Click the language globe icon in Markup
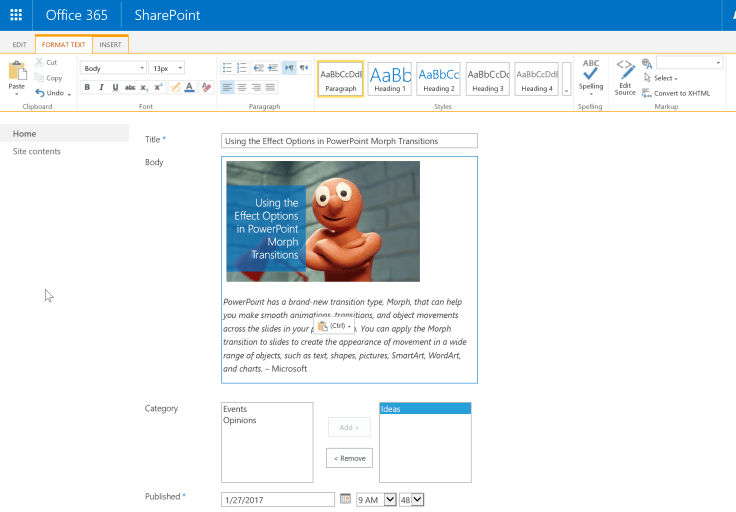The width and height of the screenshot is (736, 512). (x=647, y=63)
